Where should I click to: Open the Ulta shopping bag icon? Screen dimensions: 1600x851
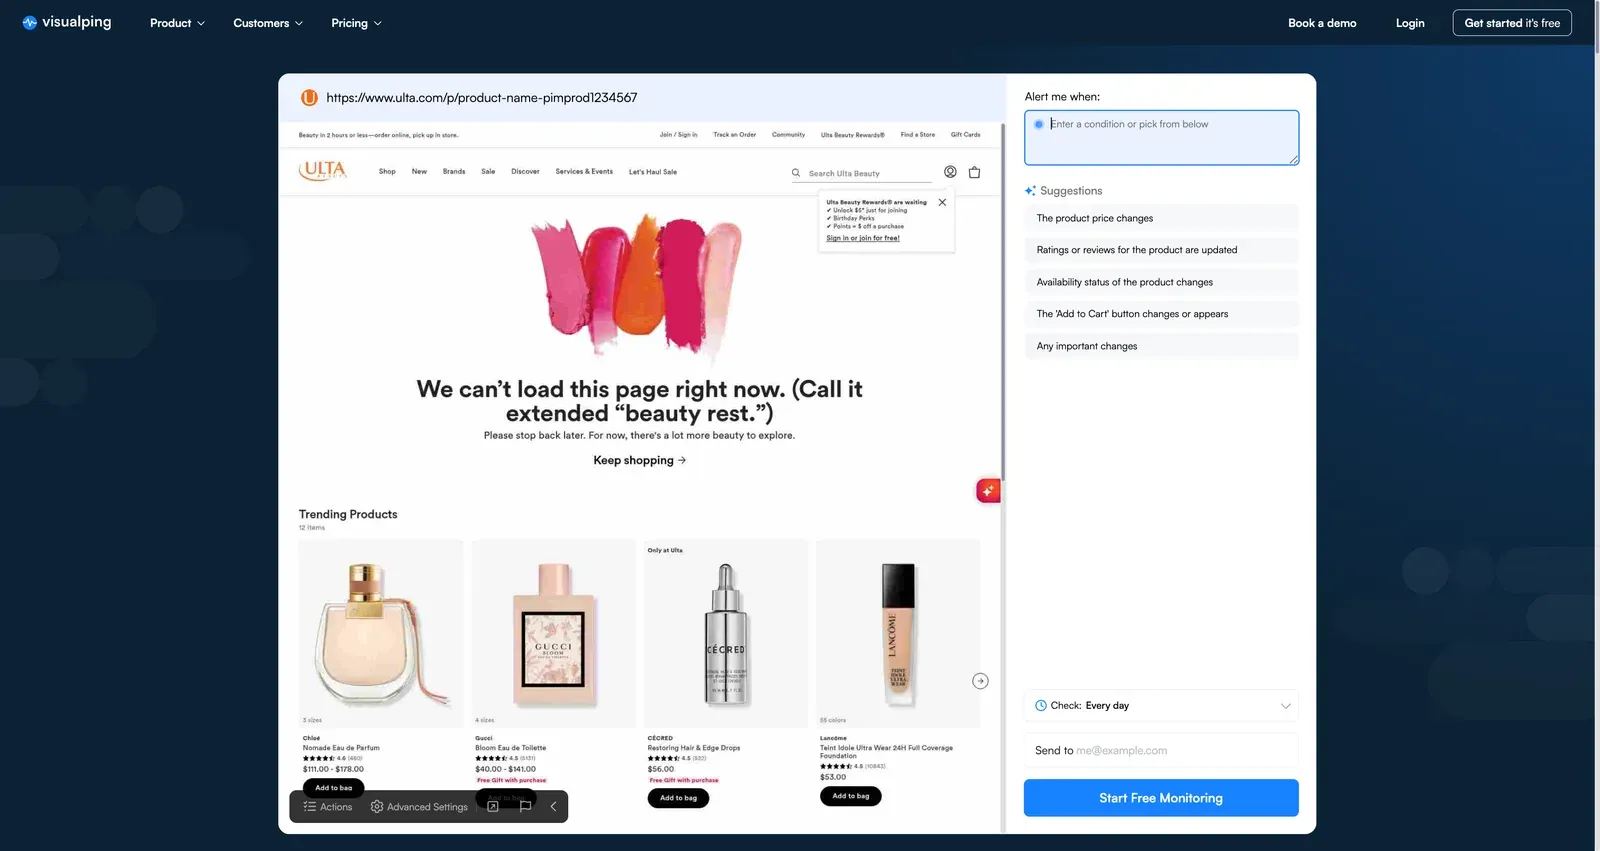click(x=974, y=172)
